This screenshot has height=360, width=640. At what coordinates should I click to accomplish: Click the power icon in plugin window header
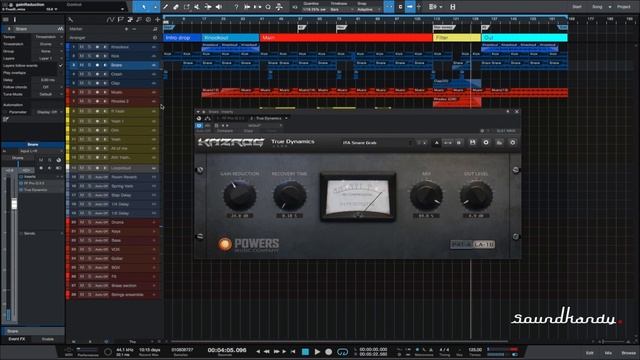click(x=199, y=118)
